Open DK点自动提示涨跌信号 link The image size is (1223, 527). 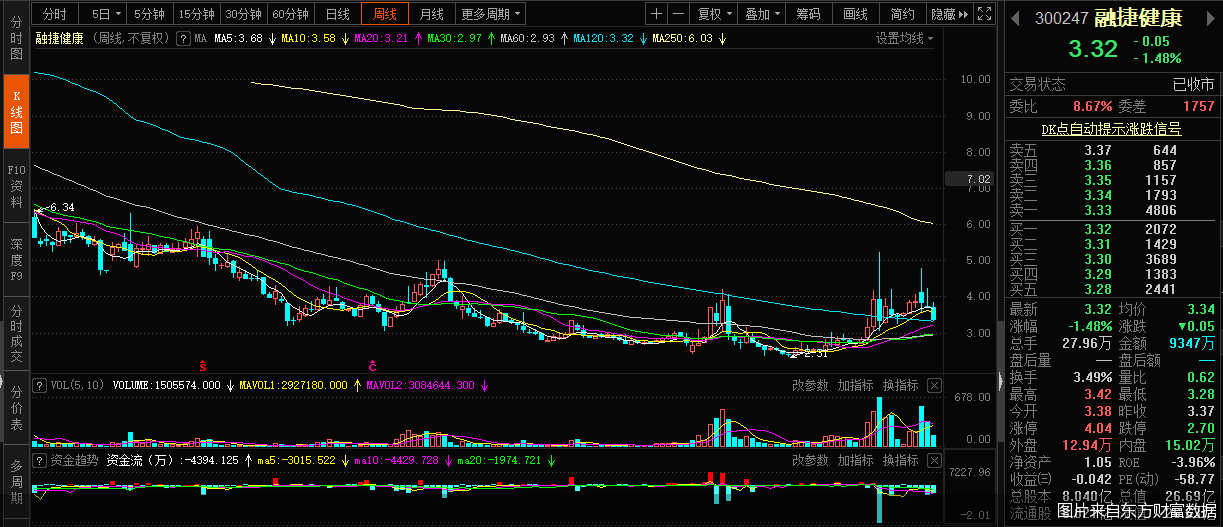click(1111, 129)
